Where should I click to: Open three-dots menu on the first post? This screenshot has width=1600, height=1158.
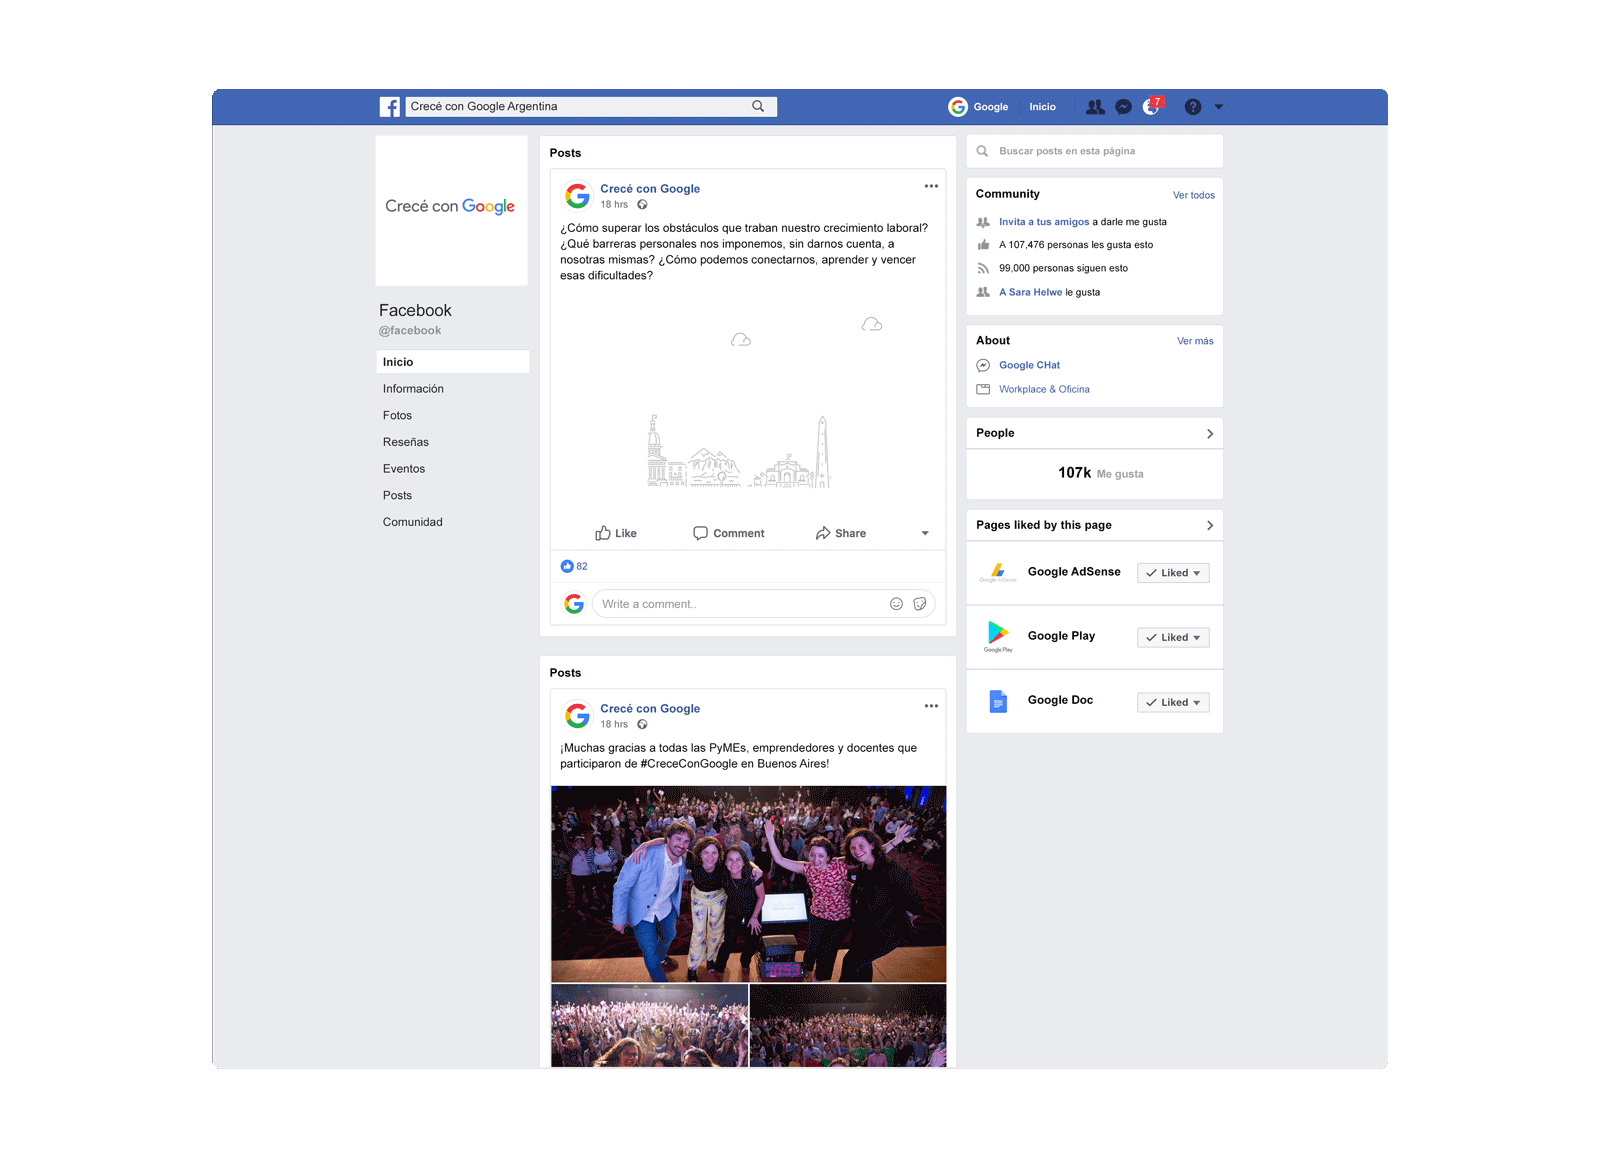[931, 186]
